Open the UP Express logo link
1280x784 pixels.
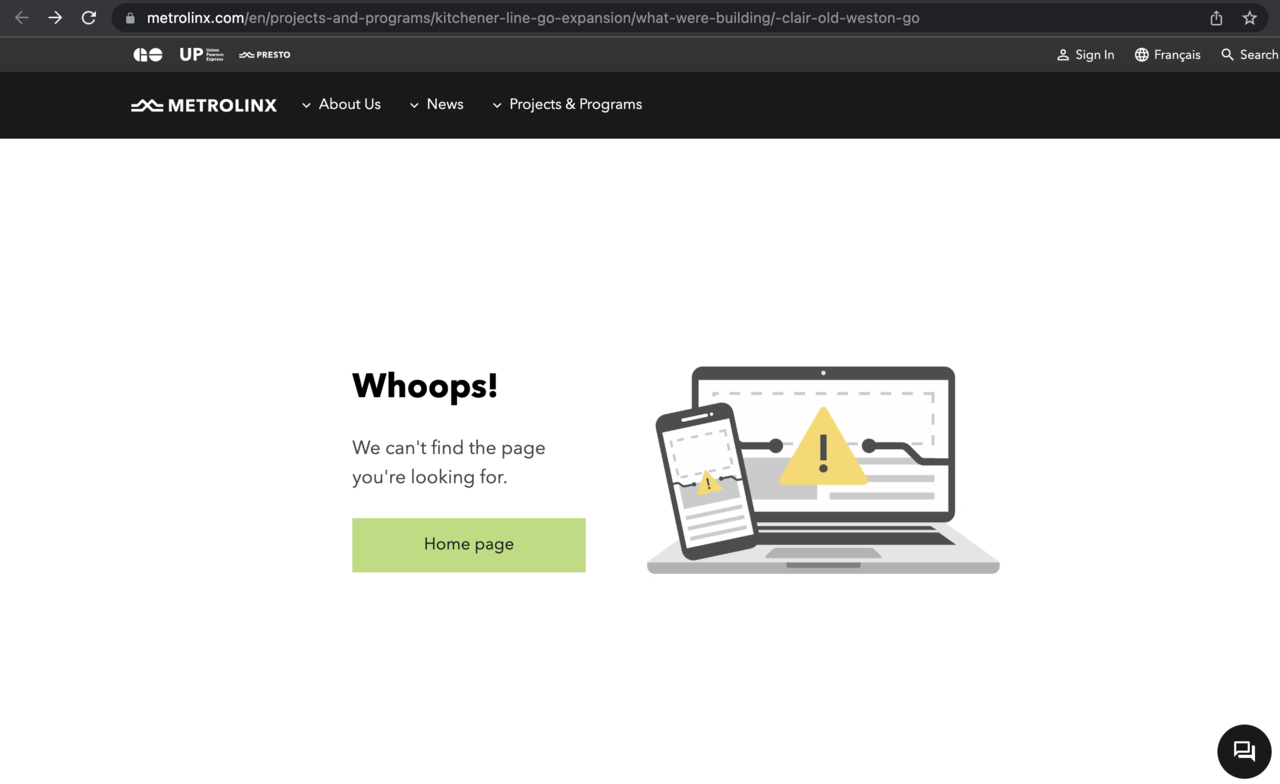click(x=201, y=55)
